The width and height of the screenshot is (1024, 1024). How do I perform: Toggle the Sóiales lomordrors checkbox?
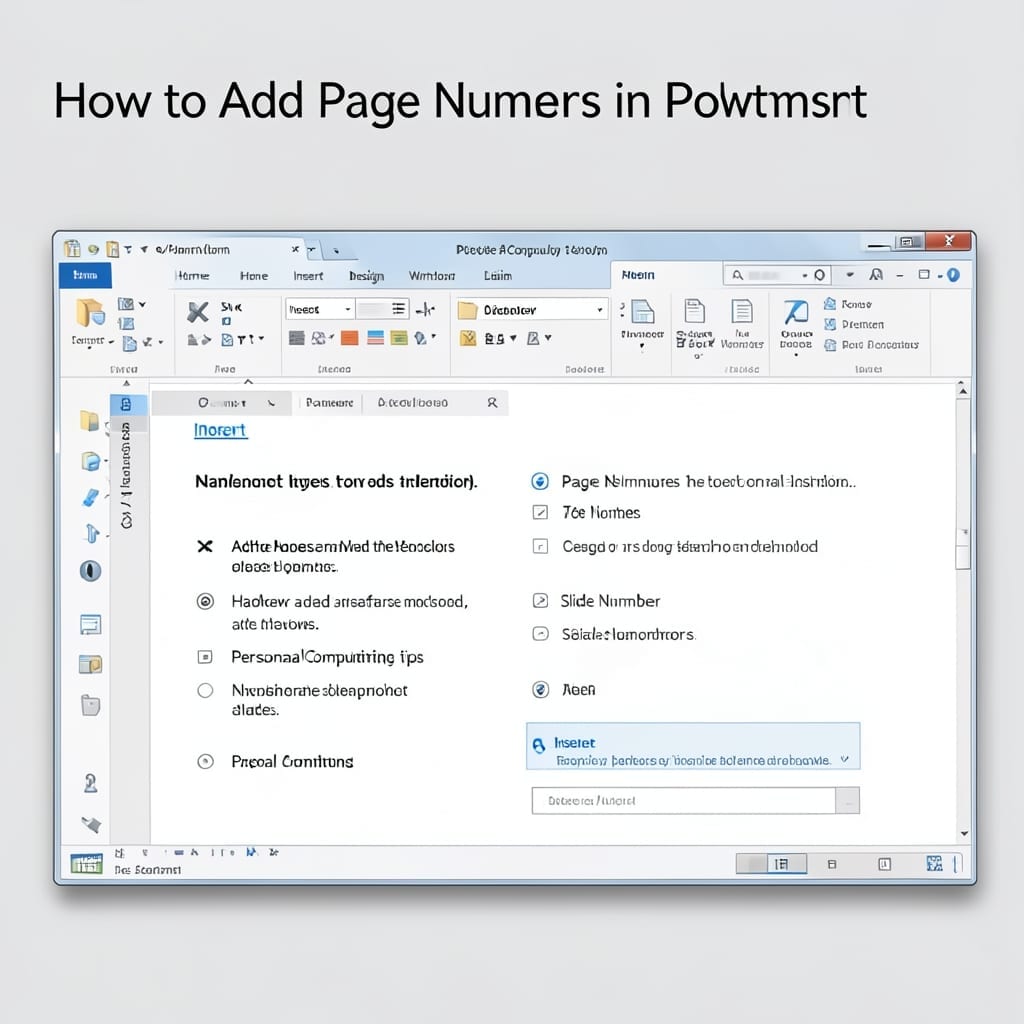(540, 633)
